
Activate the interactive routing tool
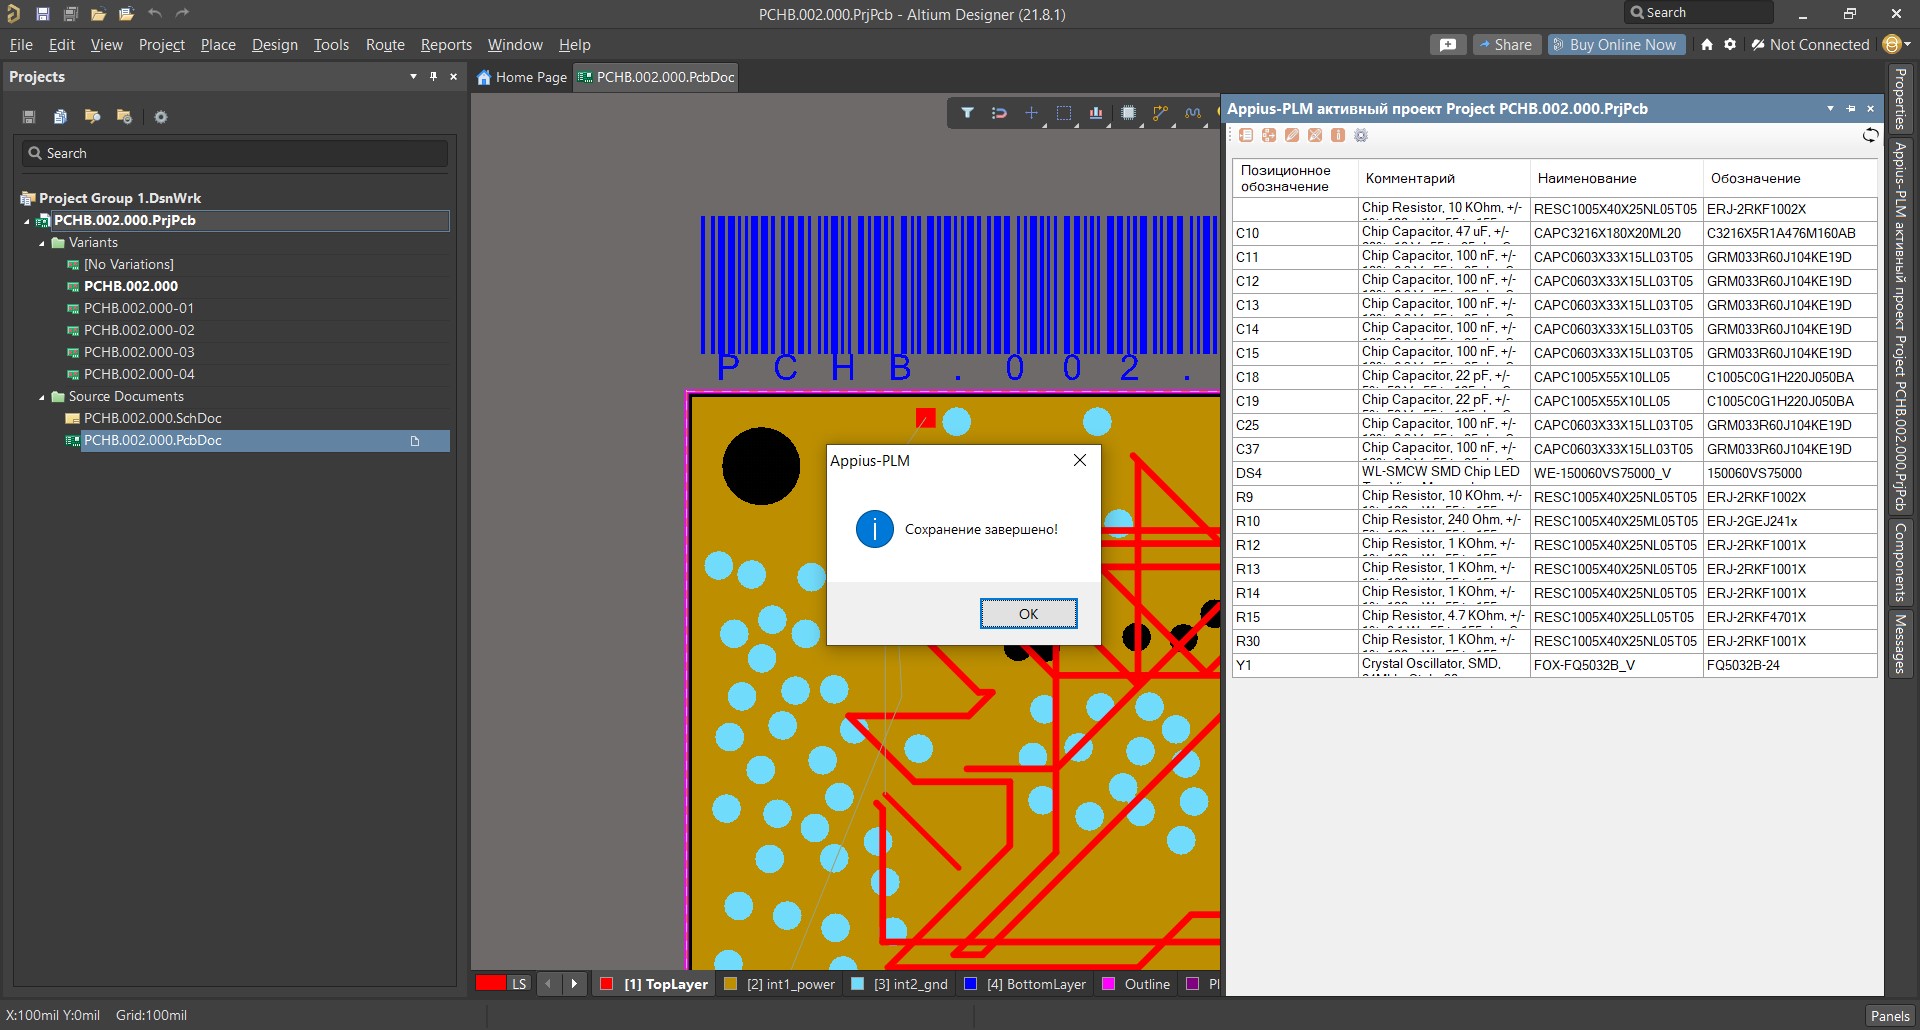pos(1160,113)
